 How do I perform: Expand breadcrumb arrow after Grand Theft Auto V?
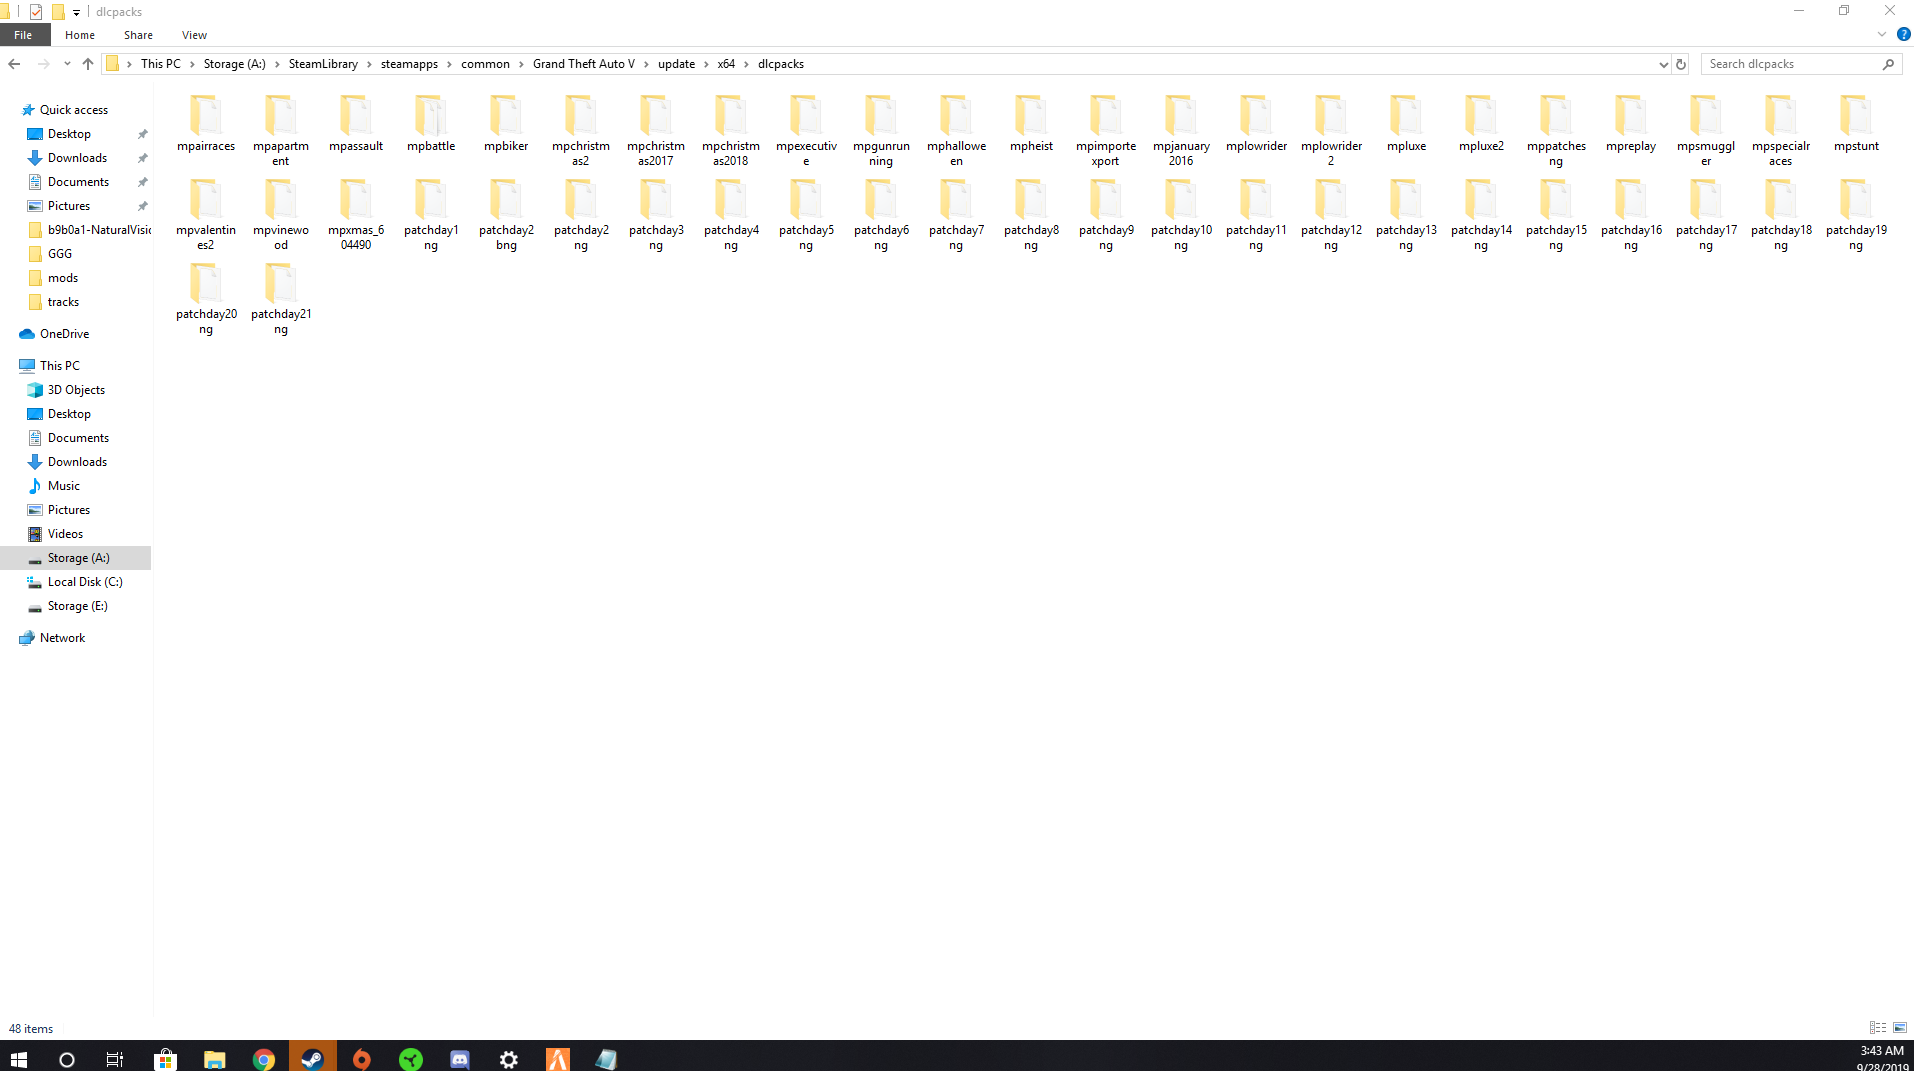[x=646, y=64]
